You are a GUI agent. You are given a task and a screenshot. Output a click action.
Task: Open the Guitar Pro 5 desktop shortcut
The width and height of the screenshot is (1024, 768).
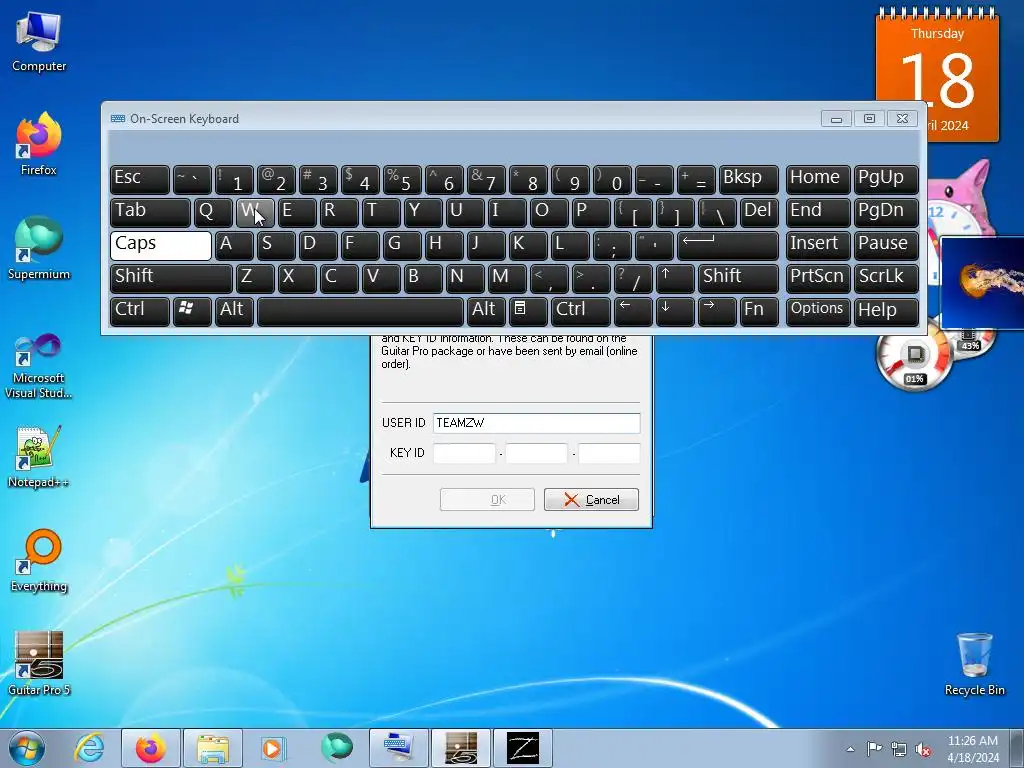pos(39,664)
